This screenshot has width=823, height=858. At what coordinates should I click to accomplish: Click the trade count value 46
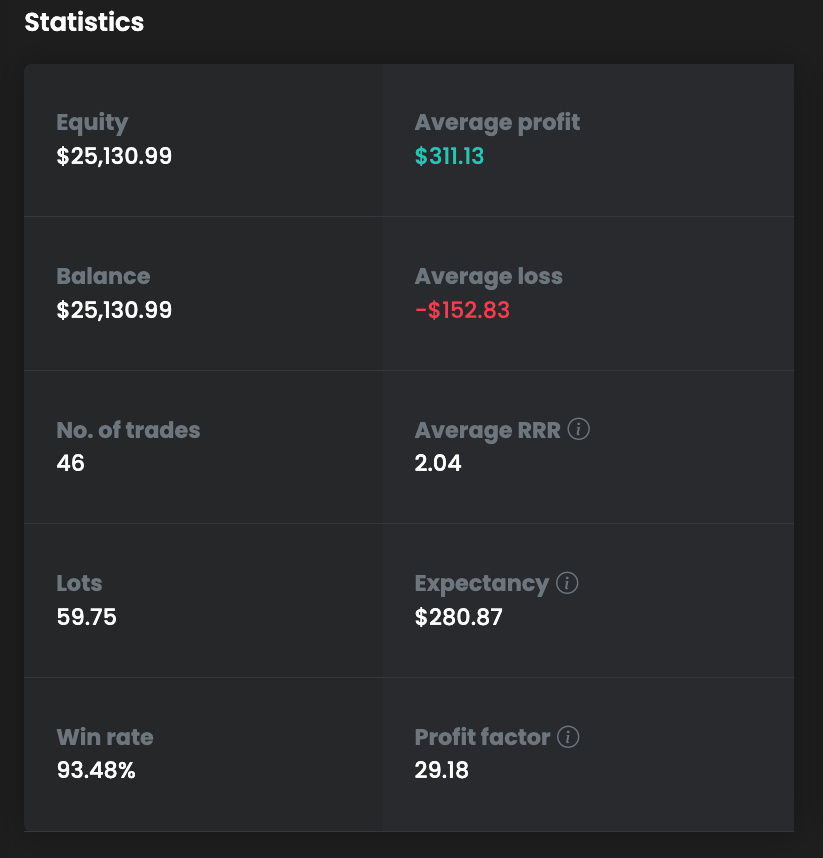coord(71,463)
